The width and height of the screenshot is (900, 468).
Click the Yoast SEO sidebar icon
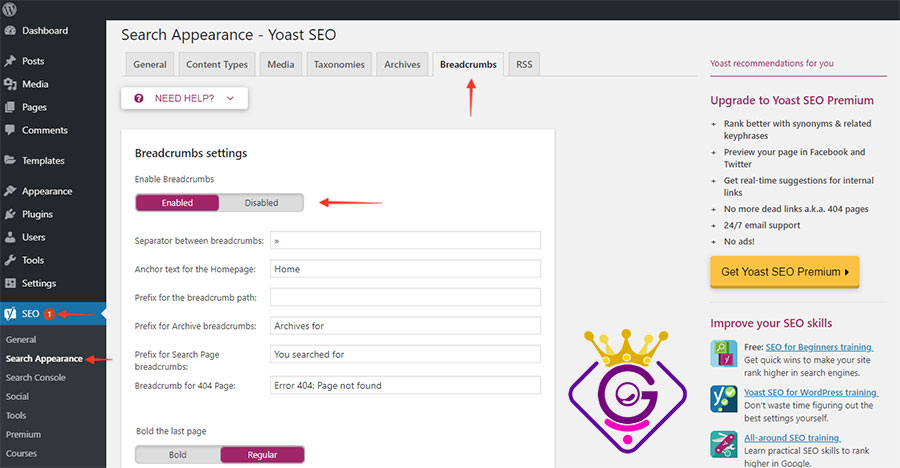click(10, 314)
